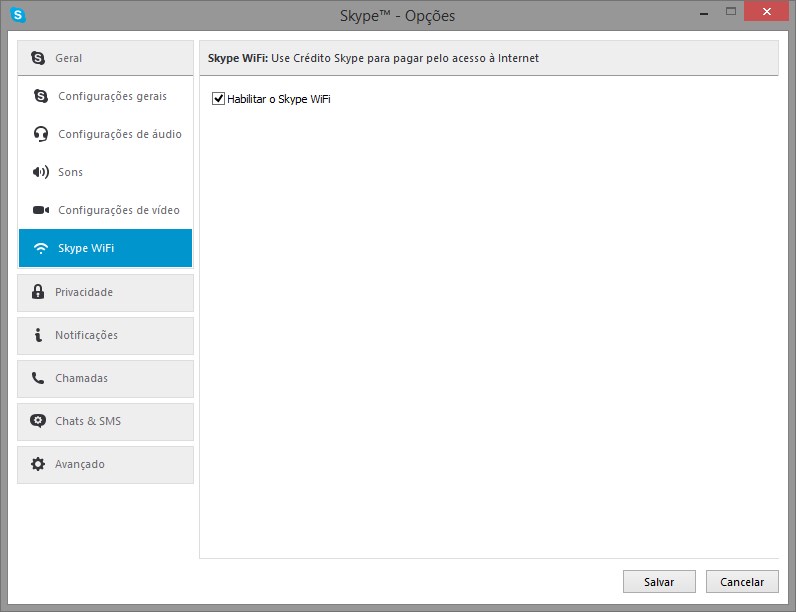This screenshot has height=612, width=796.
Task: Click the padlock icon beside Privacidade
Action: pyautogui.click(x=38, y=292)
